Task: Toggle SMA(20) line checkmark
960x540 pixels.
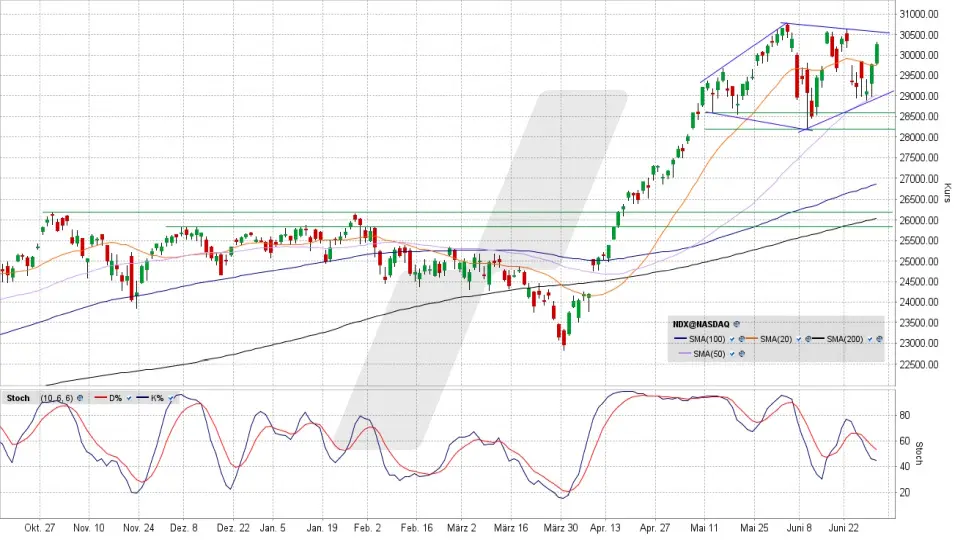Action: click(798, 339)
